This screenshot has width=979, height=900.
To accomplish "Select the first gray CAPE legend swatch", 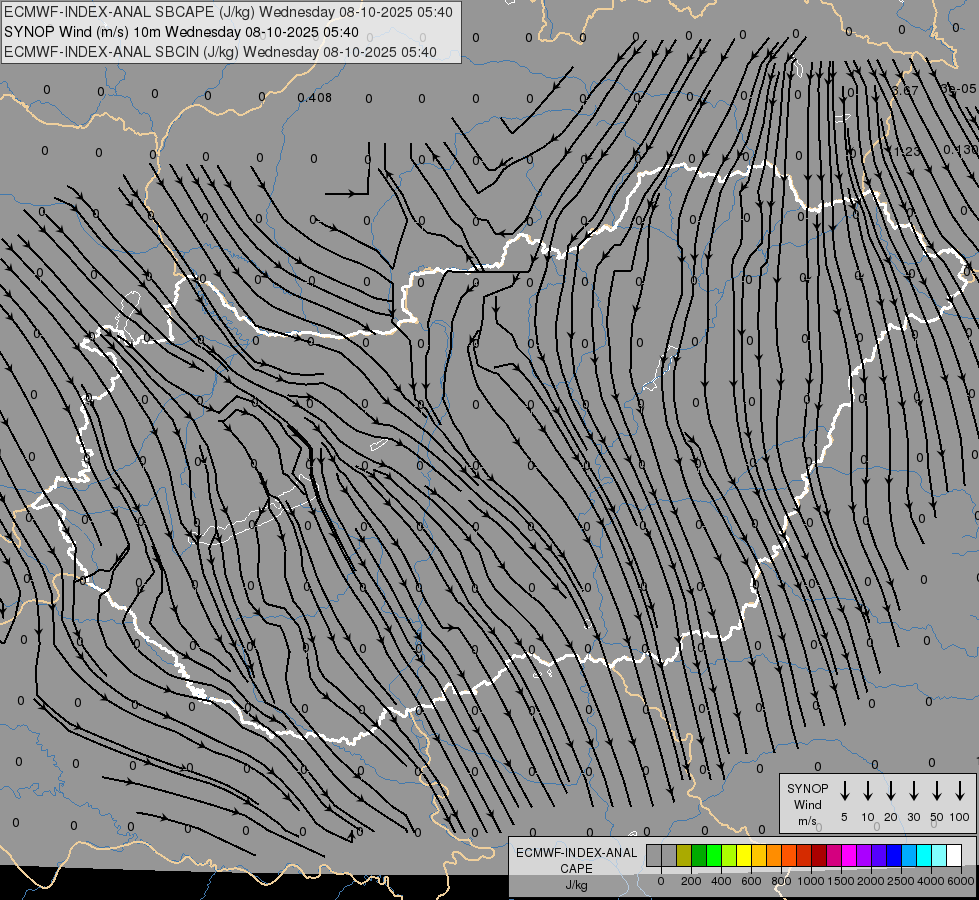I will point(654,855).
